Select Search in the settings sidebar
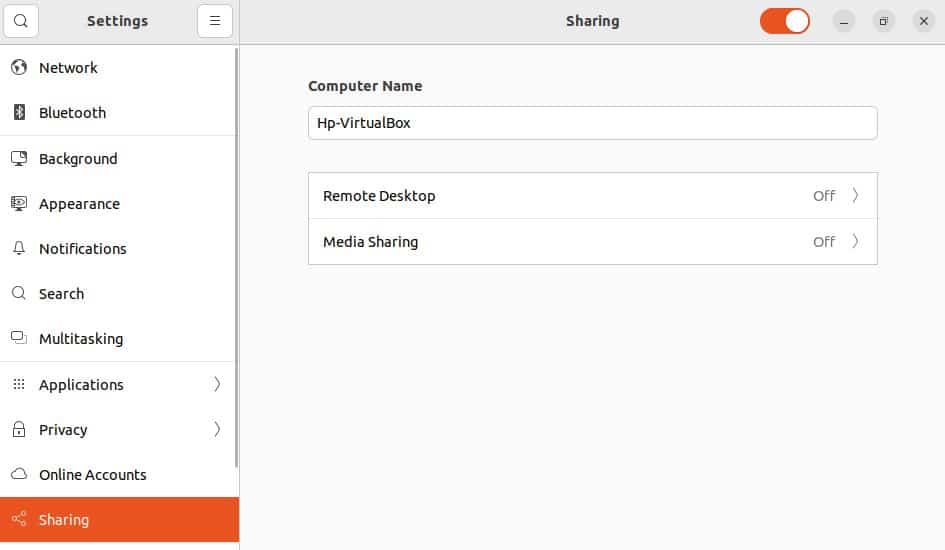Viewport: 945px width, 550px height. point(61,294)
